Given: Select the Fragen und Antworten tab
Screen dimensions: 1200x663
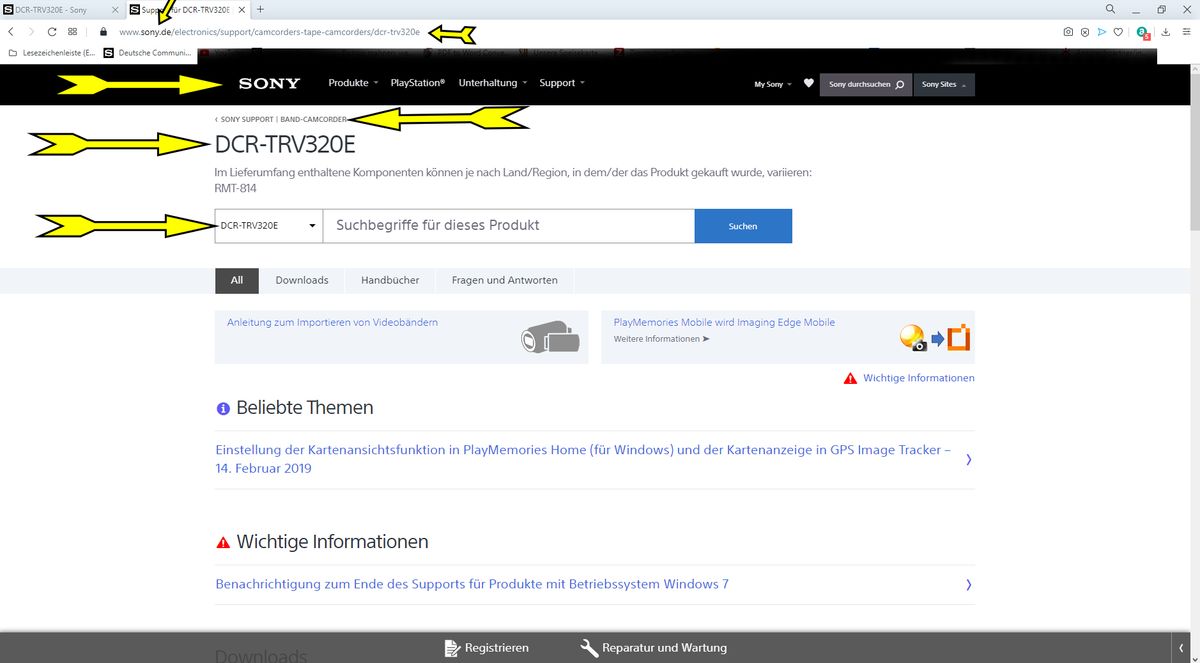Looking at the screenshot, I should coord(504,280).
